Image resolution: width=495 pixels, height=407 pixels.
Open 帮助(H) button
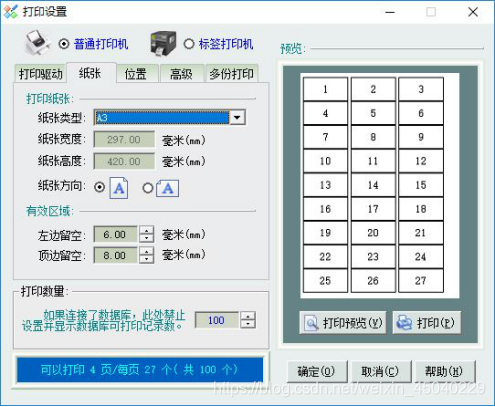(x=445, y=371)
